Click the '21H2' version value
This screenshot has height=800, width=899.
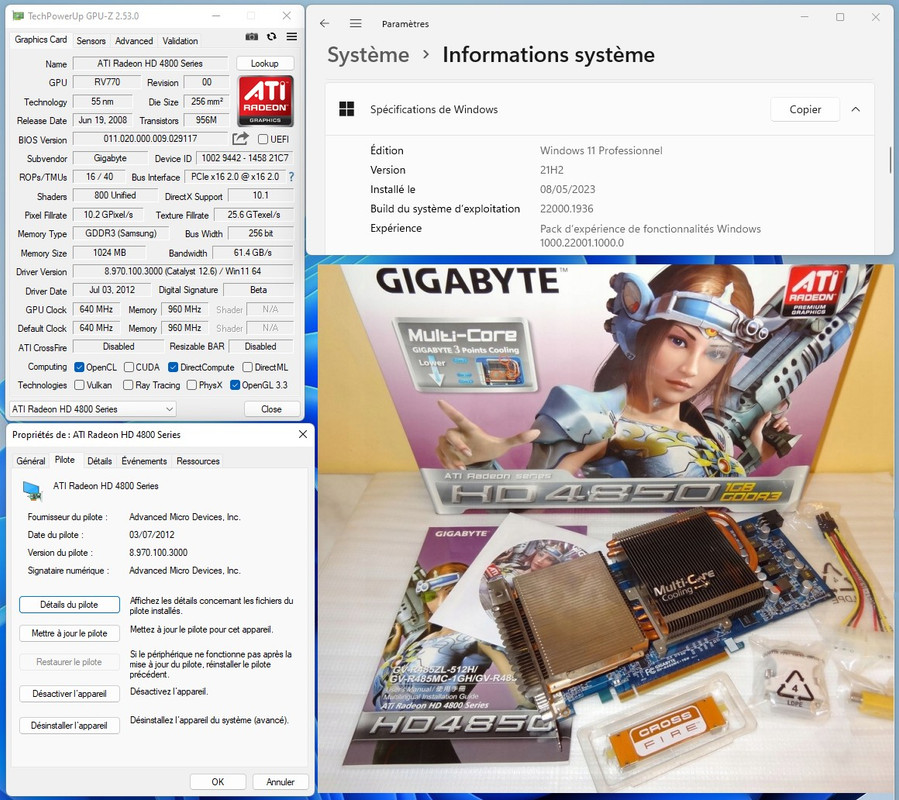(552, 170)
